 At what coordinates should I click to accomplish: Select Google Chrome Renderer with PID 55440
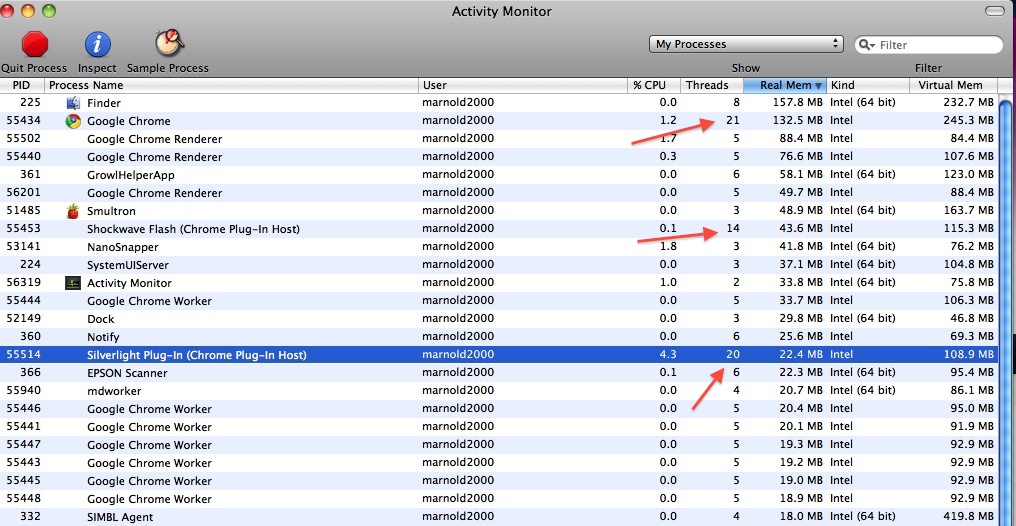[499, 157]
